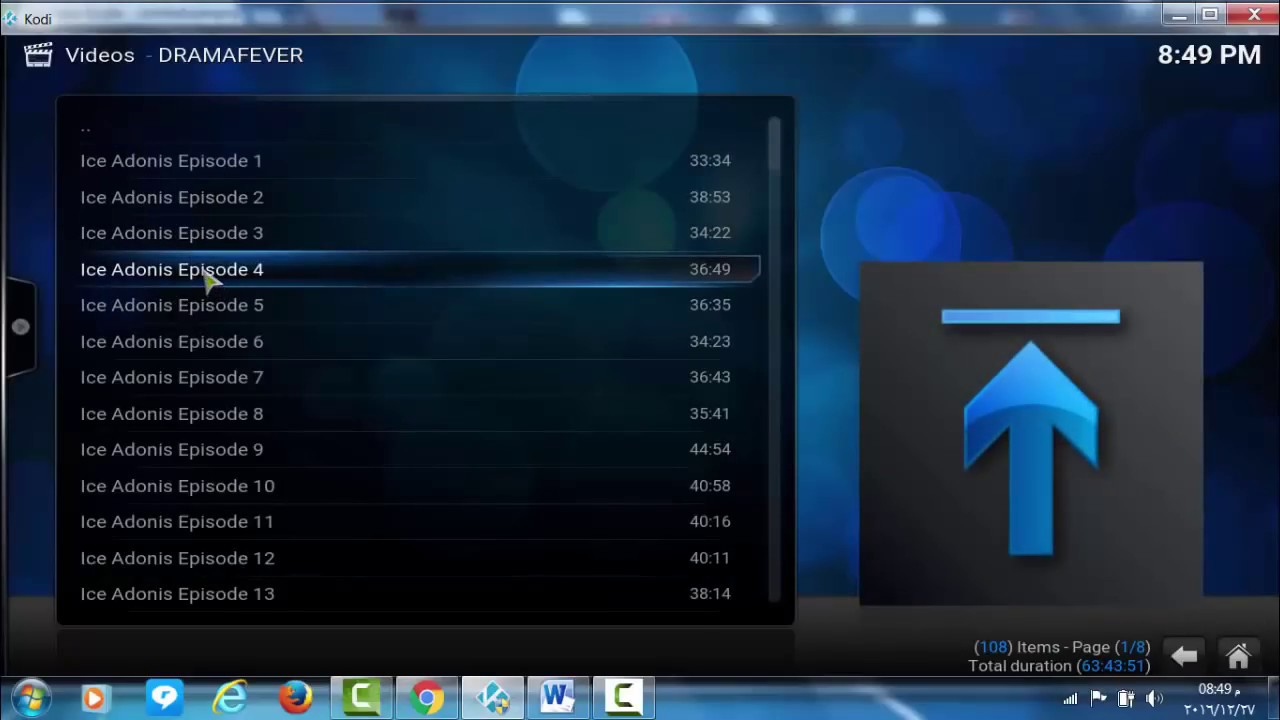1280x720 pixels.
Task: Expand the left slide-out side panel arrow
Action: [20, 326]
